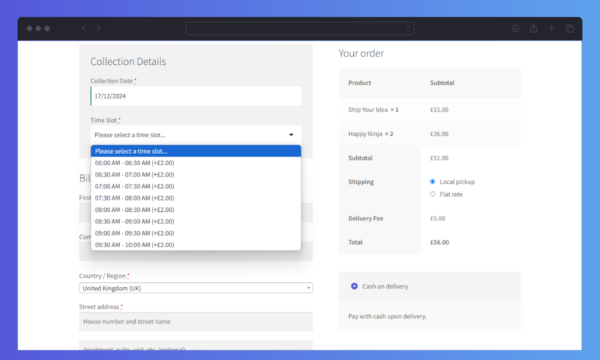Select Cash on delivery payment method
600x360 pixels.
(x=354, y=286)
